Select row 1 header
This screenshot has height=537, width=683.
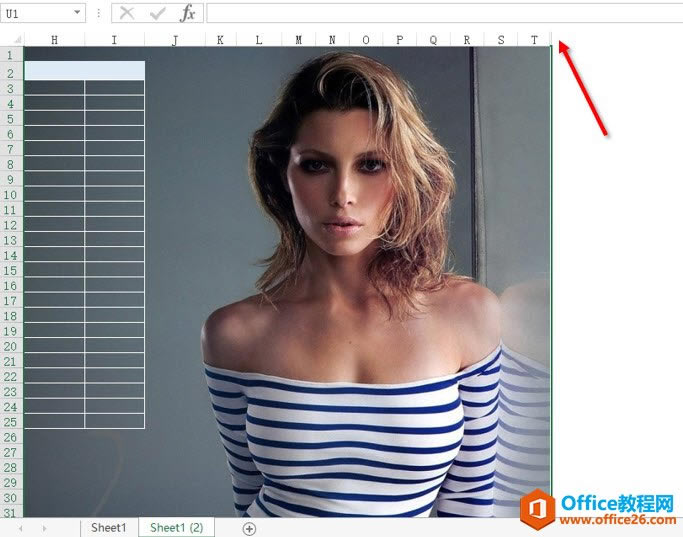[x=11, y=54]
